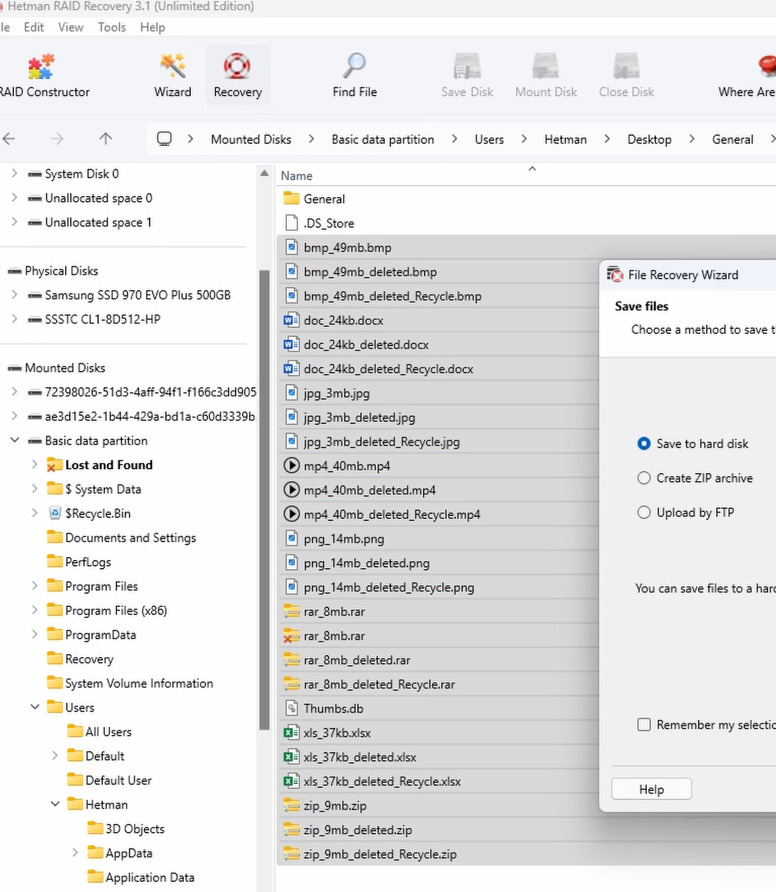Expand $ System Data folder

[x=35, y=489]
